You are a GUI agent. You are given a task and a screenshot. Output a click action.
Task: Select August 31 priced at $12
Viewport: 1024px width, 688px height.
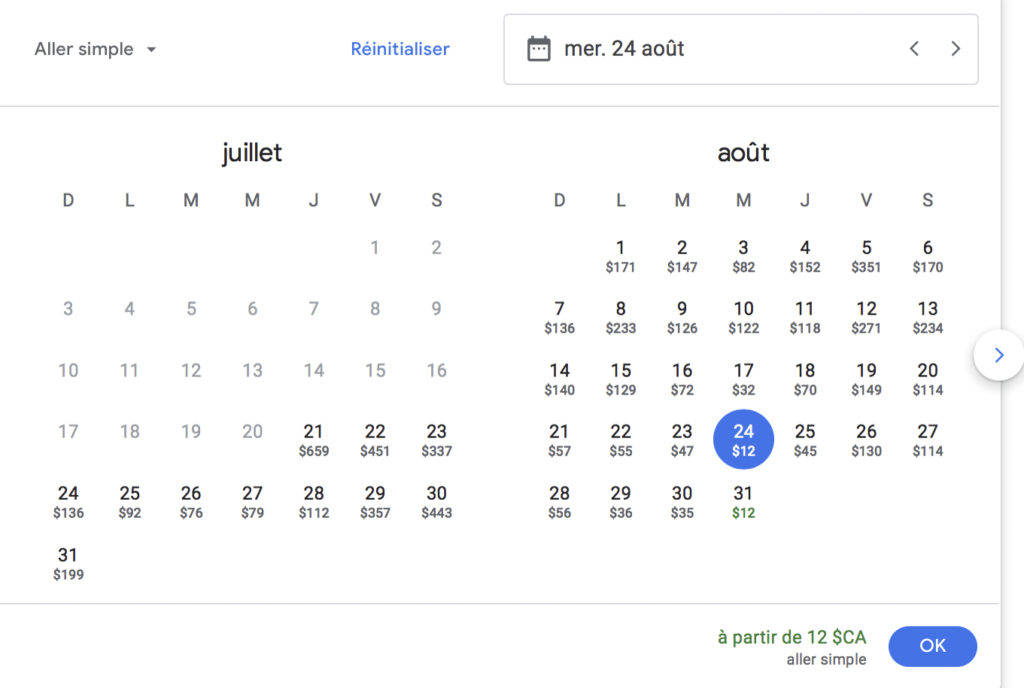click(743, 502)
